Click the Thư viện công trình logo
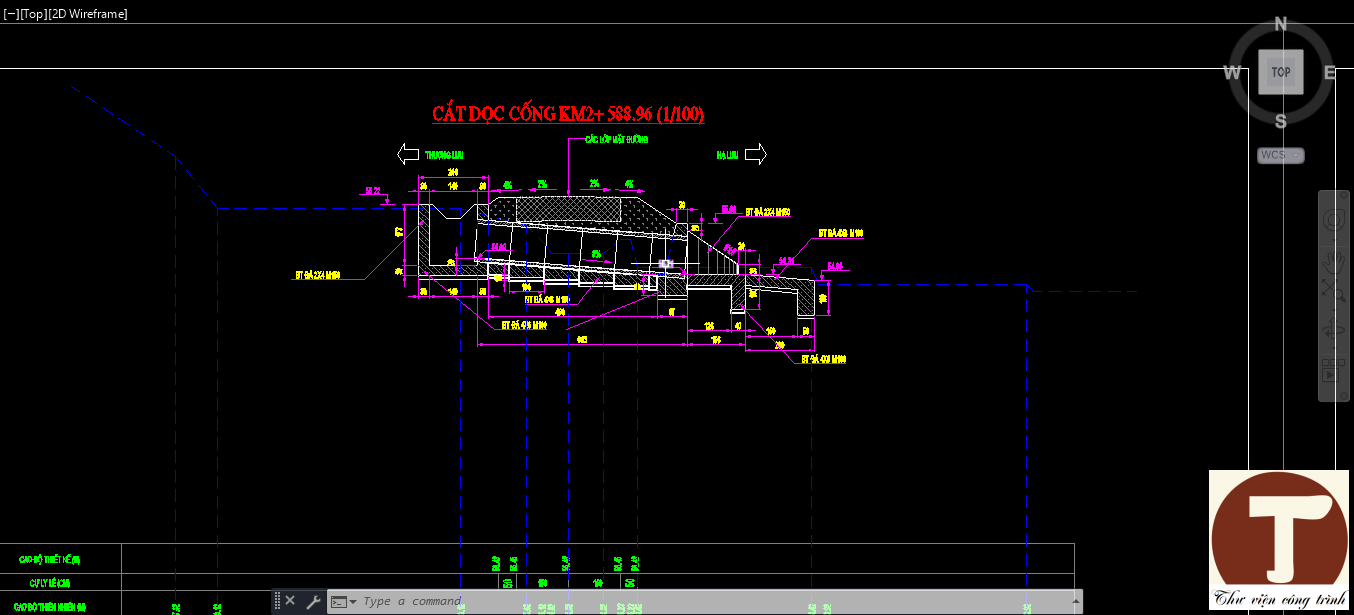 coord(1279,540)
